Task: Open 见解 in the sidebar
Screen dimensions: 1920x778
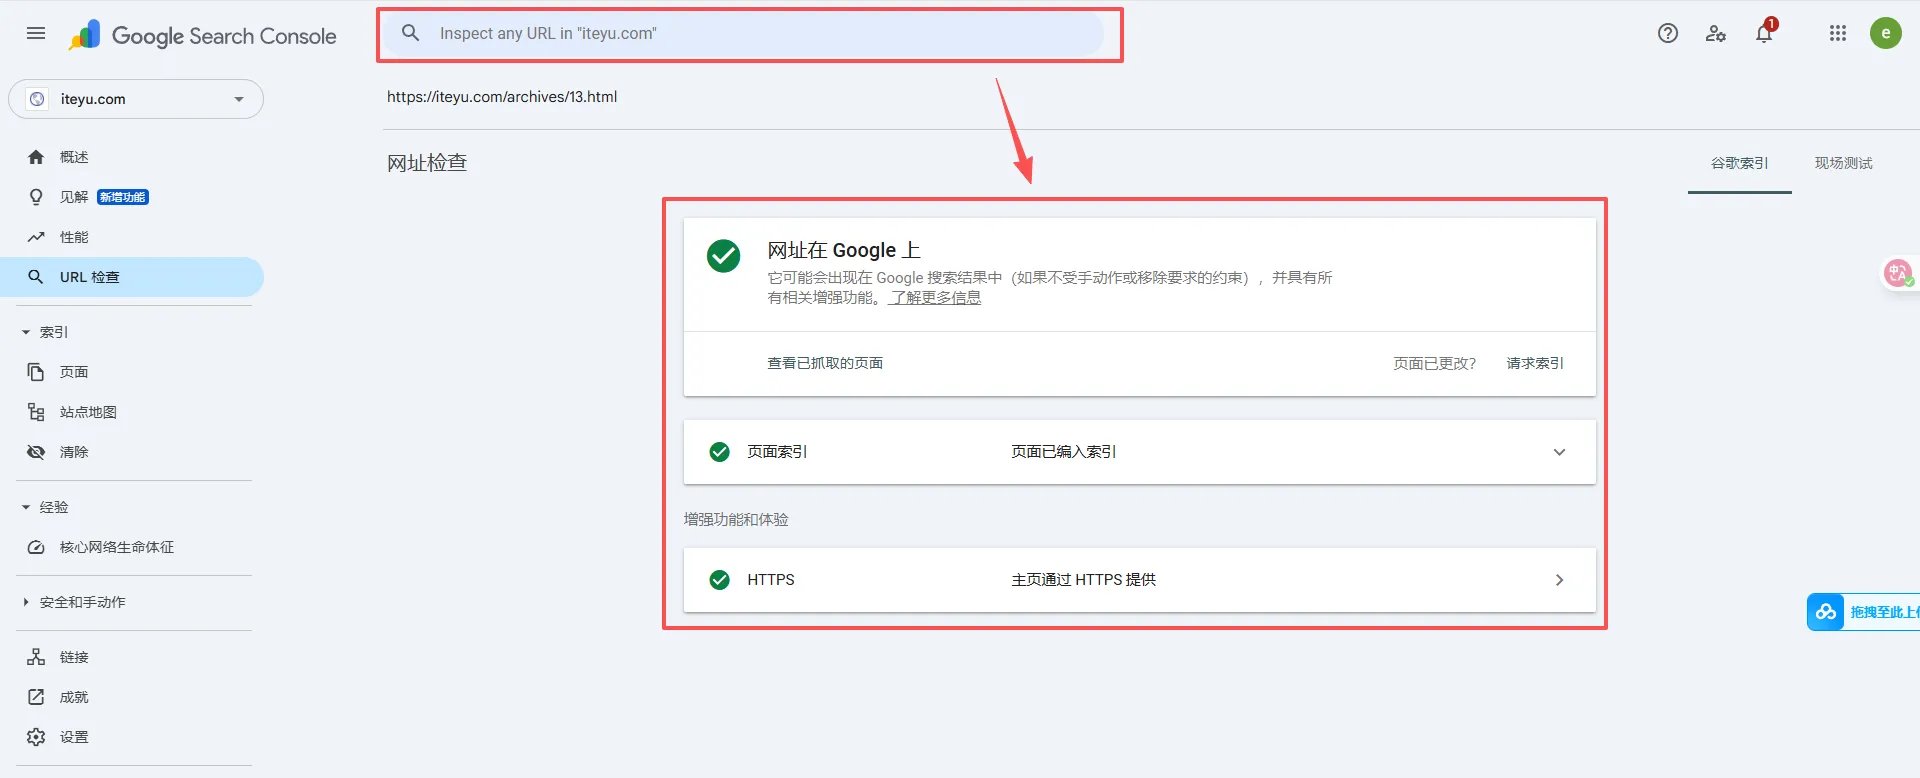Action: tap(74, 197)
